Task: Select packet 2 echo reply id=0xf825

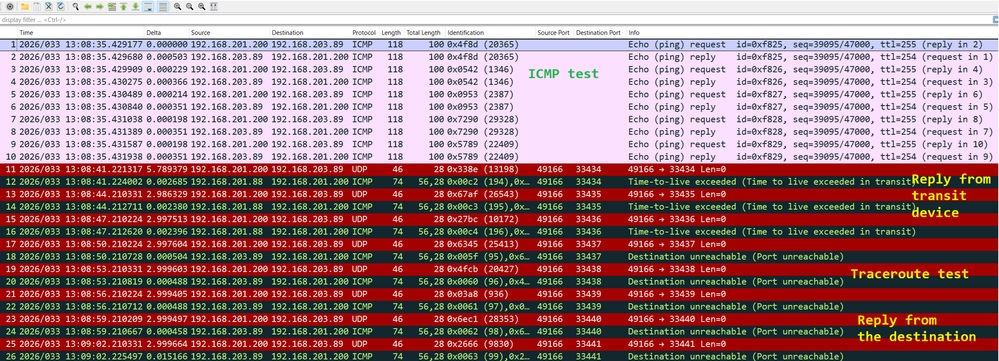Action: [x=500, y=57]
